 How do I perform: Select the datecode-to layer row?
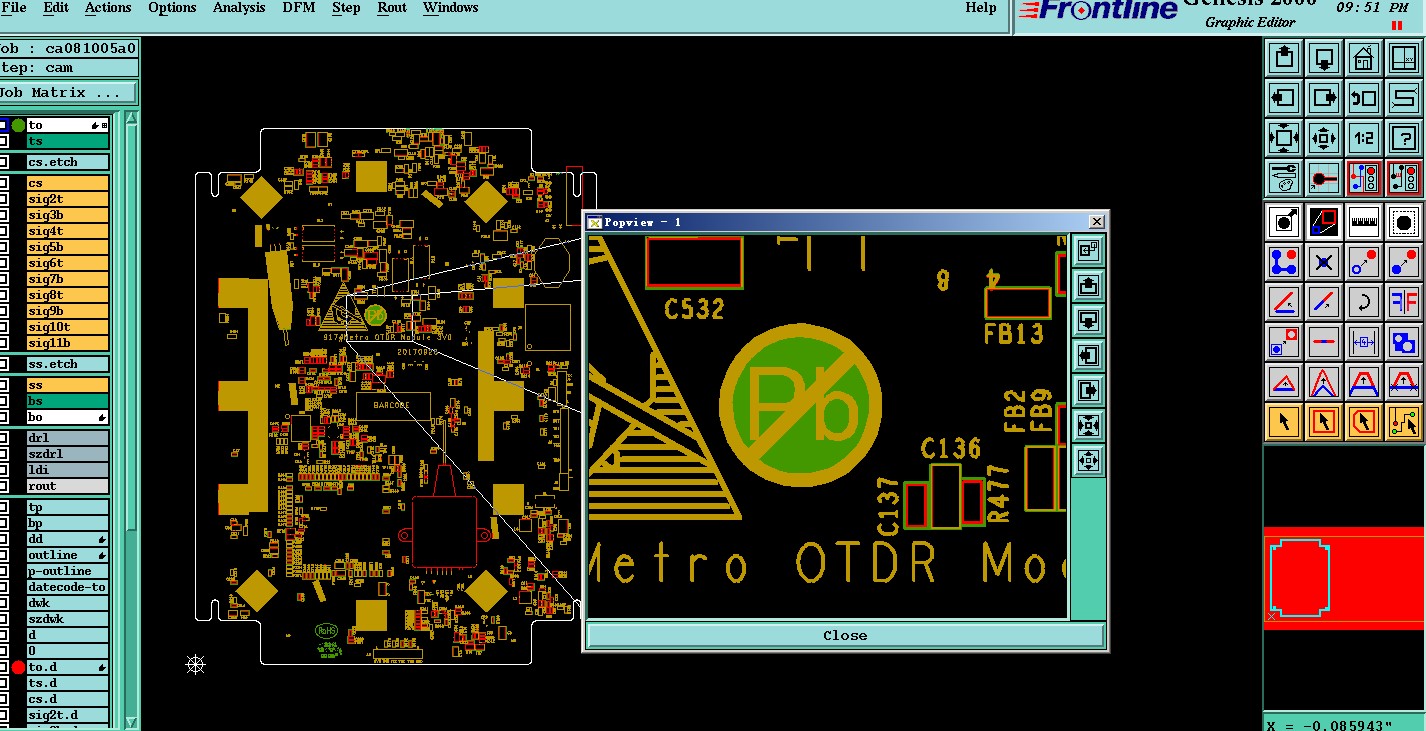click(67, 587)
